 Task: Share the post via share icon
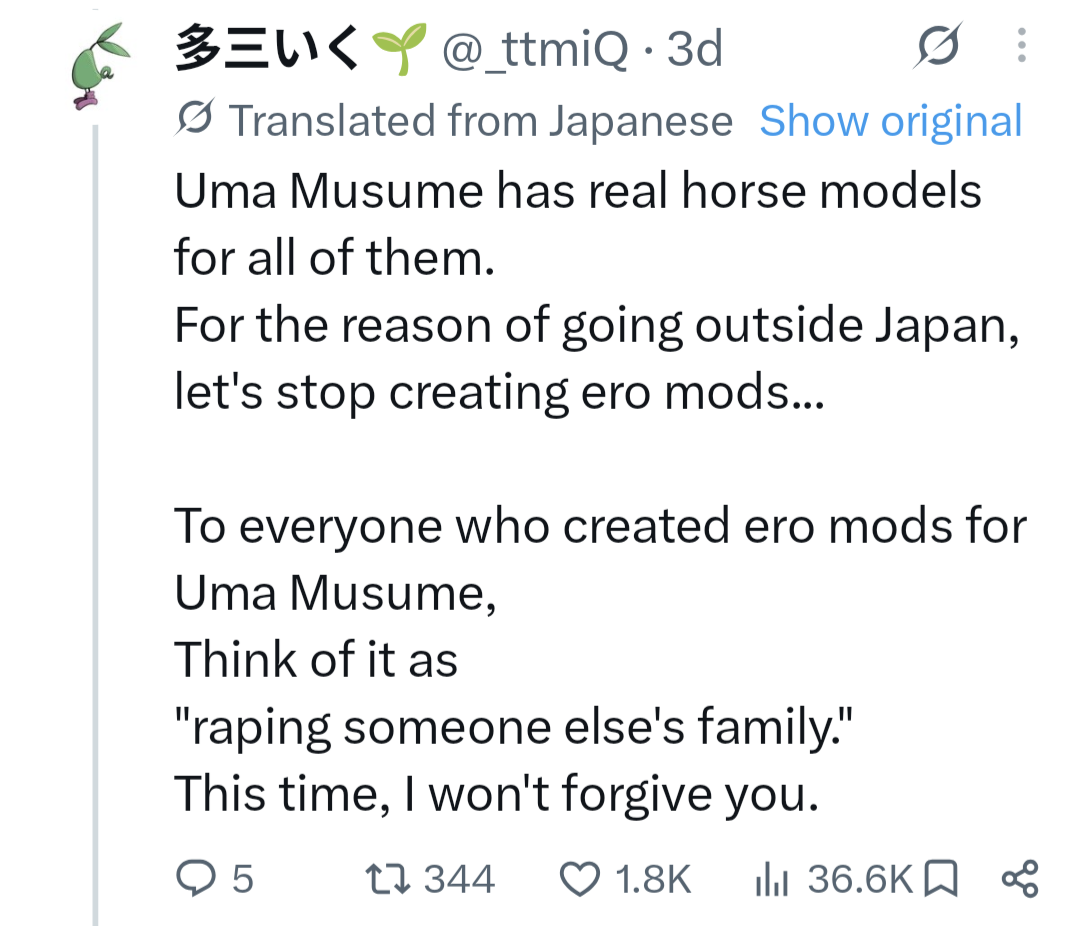tap(1020, 879)
